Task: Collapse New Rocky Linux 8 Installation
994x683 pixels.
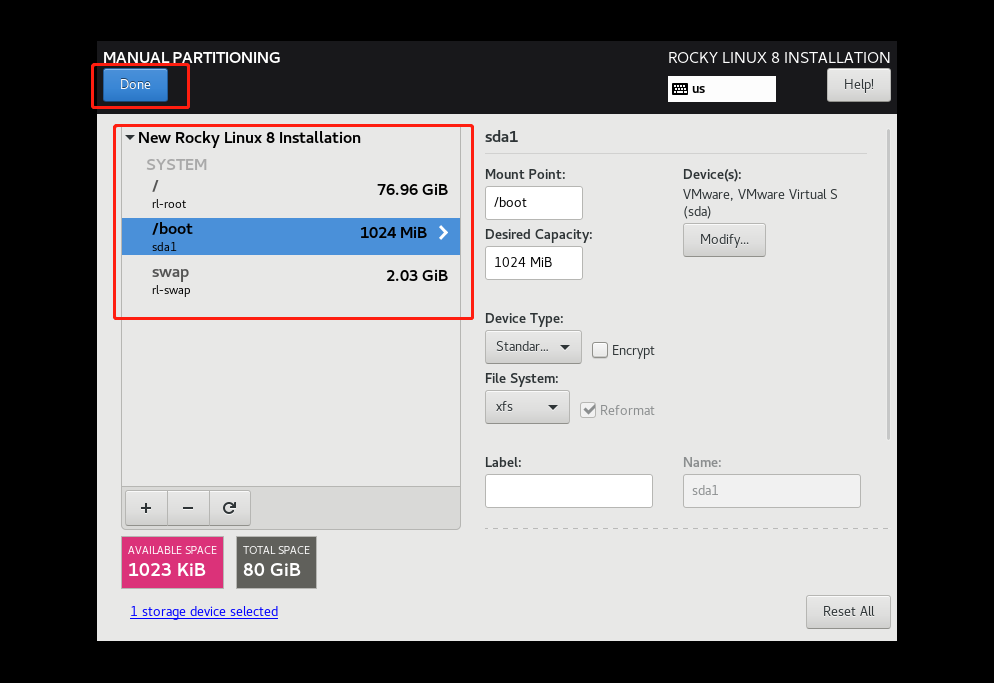Action: coord(130,138)
